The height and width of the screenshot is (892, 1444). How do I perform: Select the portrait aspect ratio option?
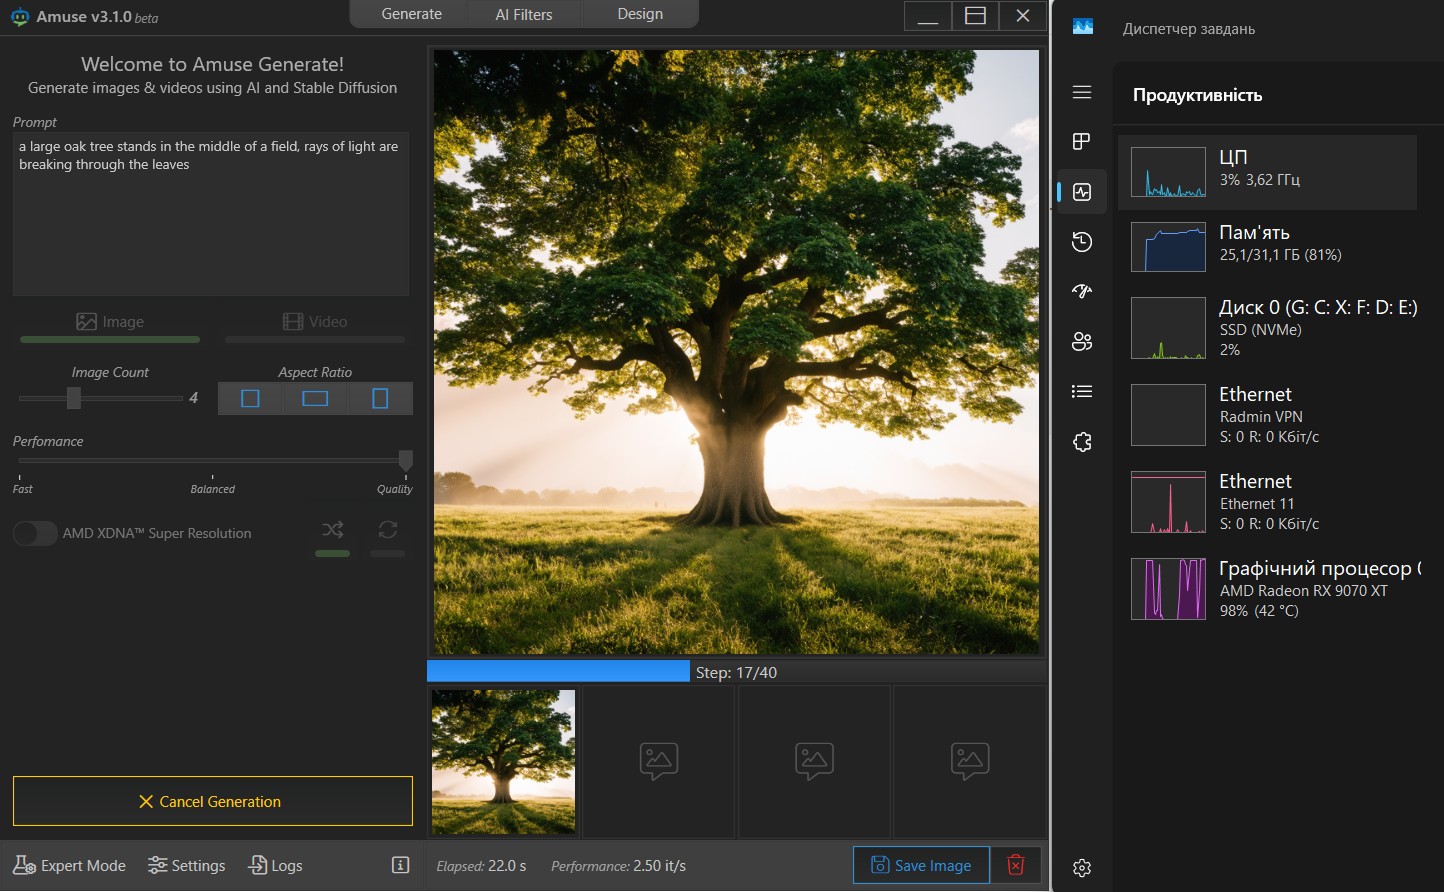click(380, 398)
